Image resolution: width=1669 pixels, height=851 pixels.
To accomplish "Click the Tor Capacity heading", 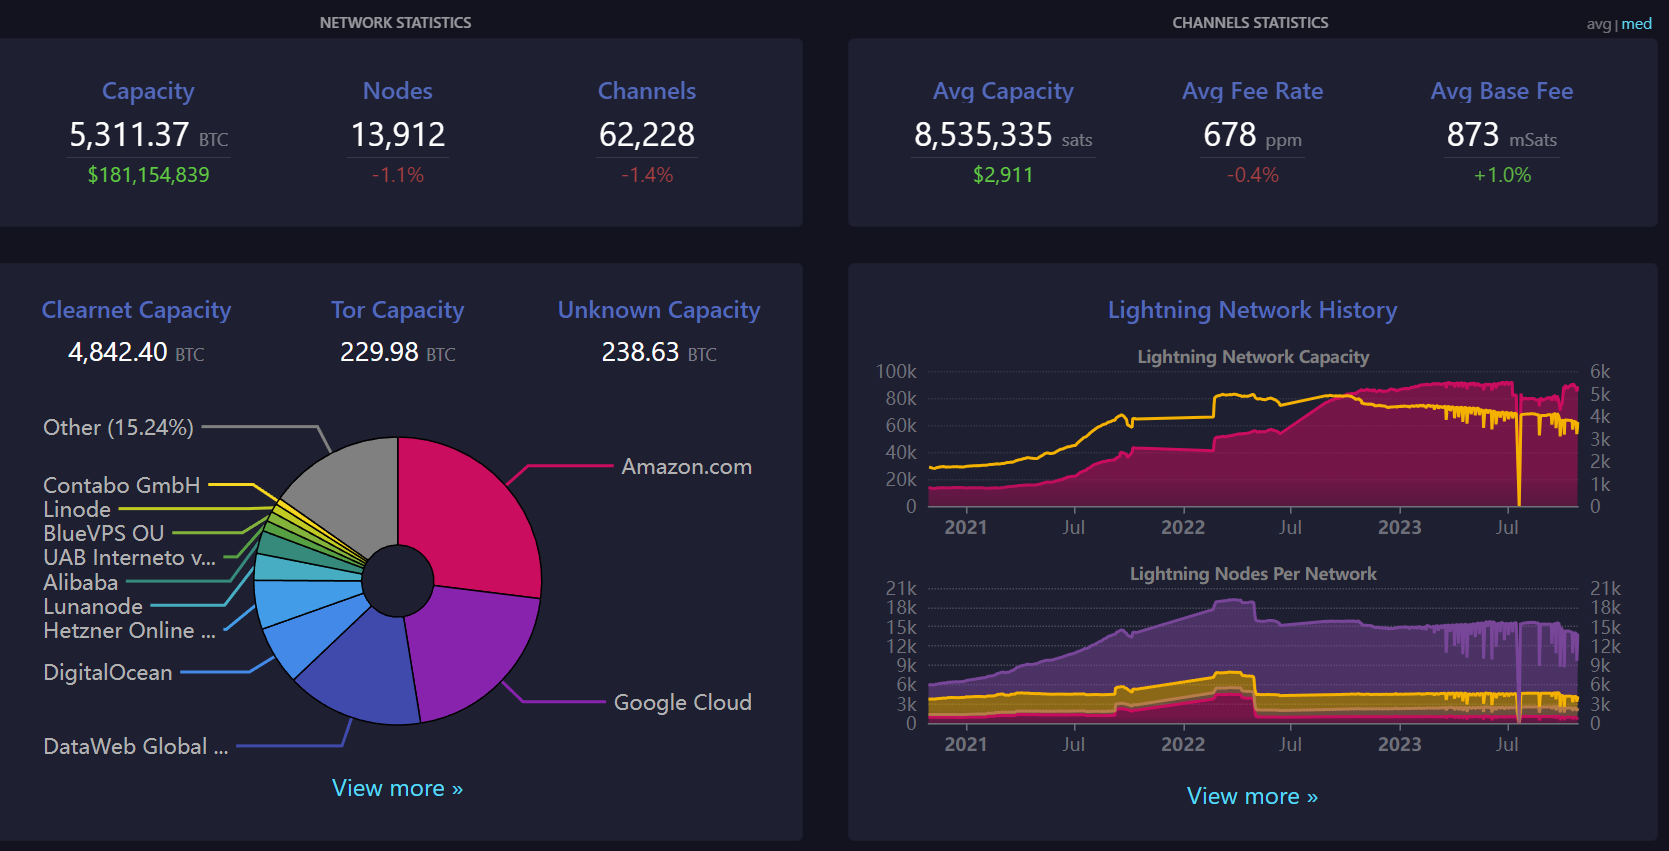I will click(397, 310).
